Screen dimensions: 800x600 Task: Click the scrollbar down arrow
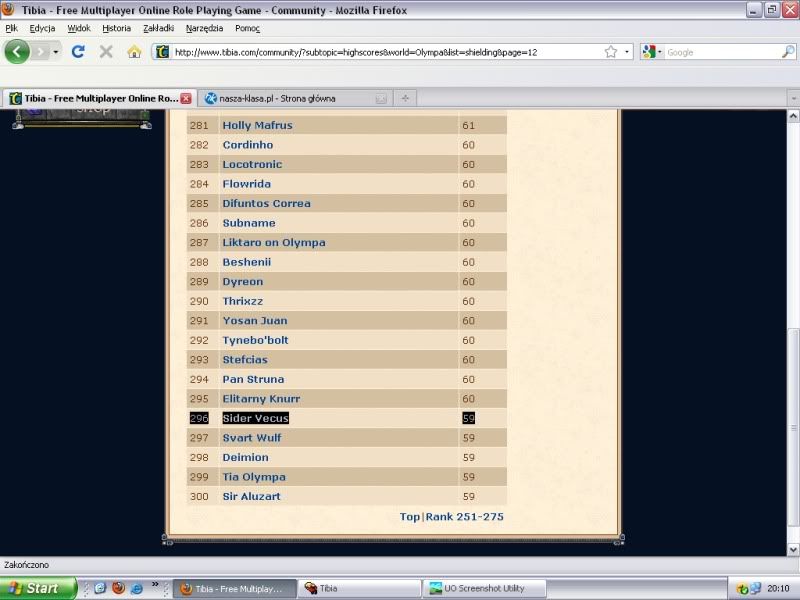coord(793,549)
